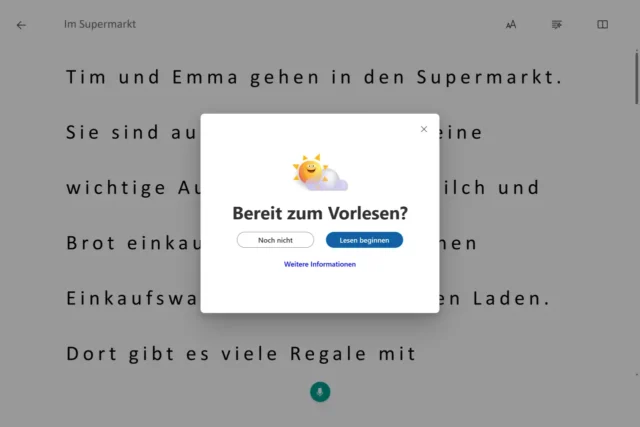Screen dimensions: 640x427
Task: Open the Weitere Informationen link
Action: click(x=320, y=264)
